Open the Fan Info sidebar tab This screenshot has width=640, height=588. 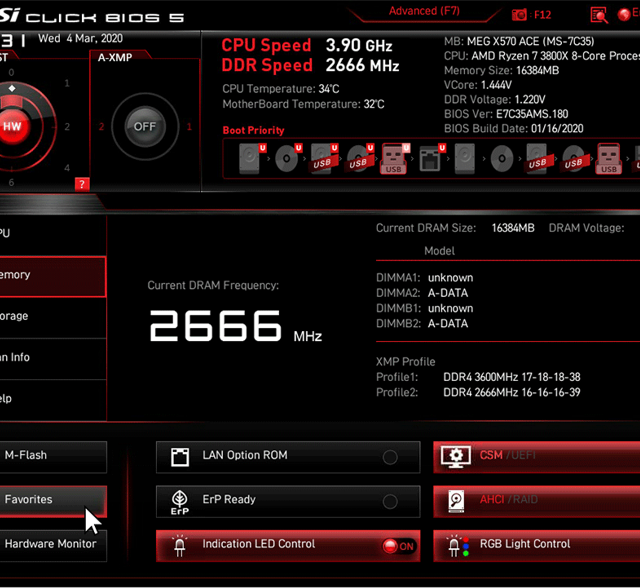coord(53,359)
